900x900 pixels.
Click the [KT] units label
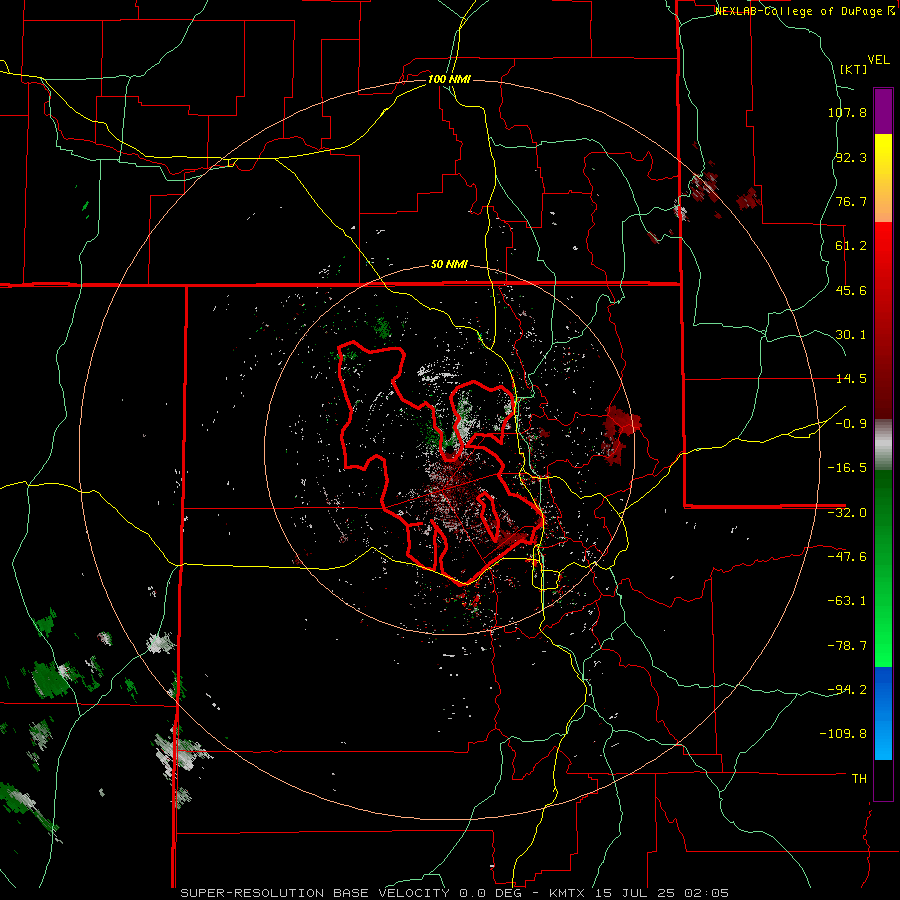pyautogui.click(x=854, y=69)
